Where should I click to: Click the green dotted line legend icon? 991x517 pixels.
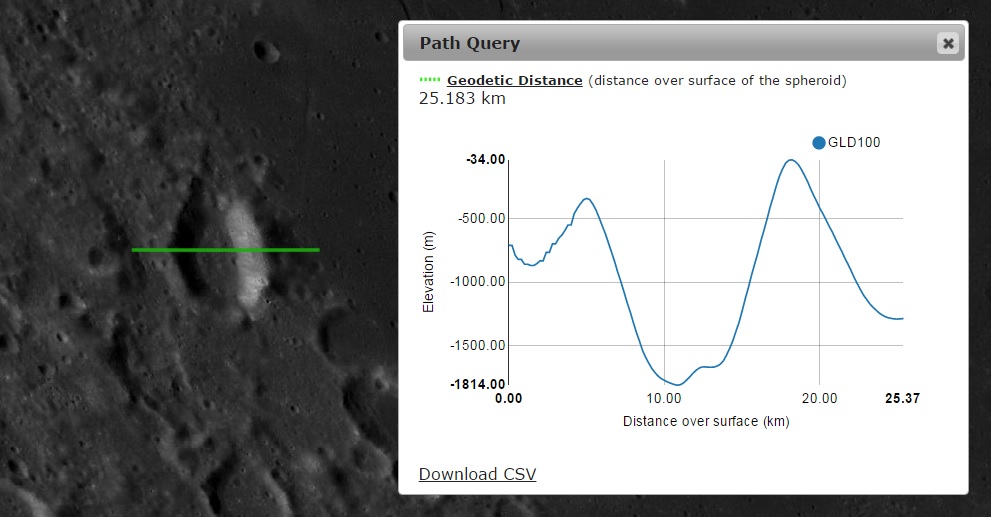[430, 80]
